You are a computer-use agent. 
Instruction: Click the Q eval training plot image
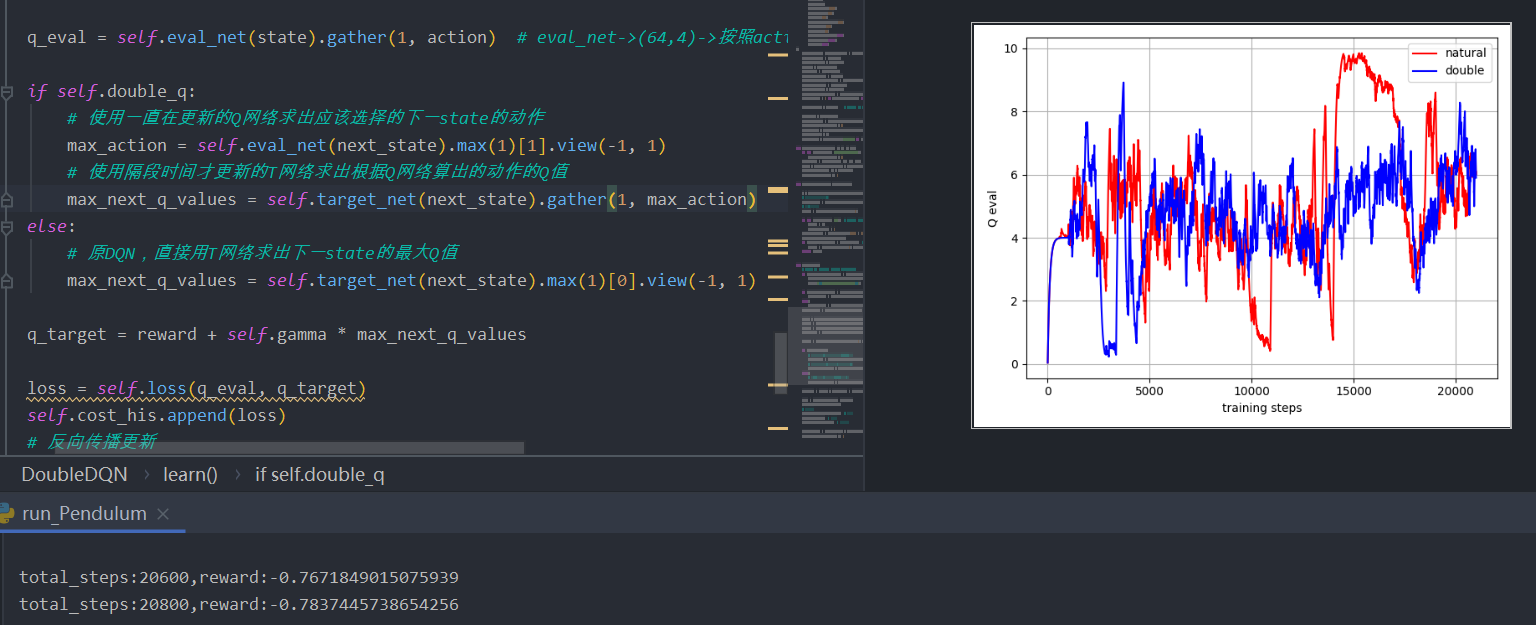pos(1240,225)
